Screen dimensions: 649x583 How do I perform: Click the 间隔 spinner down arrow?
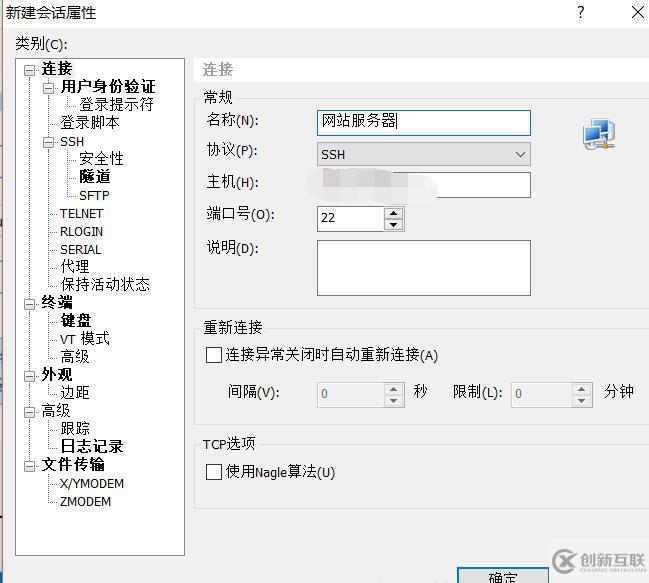coord(393,401)
